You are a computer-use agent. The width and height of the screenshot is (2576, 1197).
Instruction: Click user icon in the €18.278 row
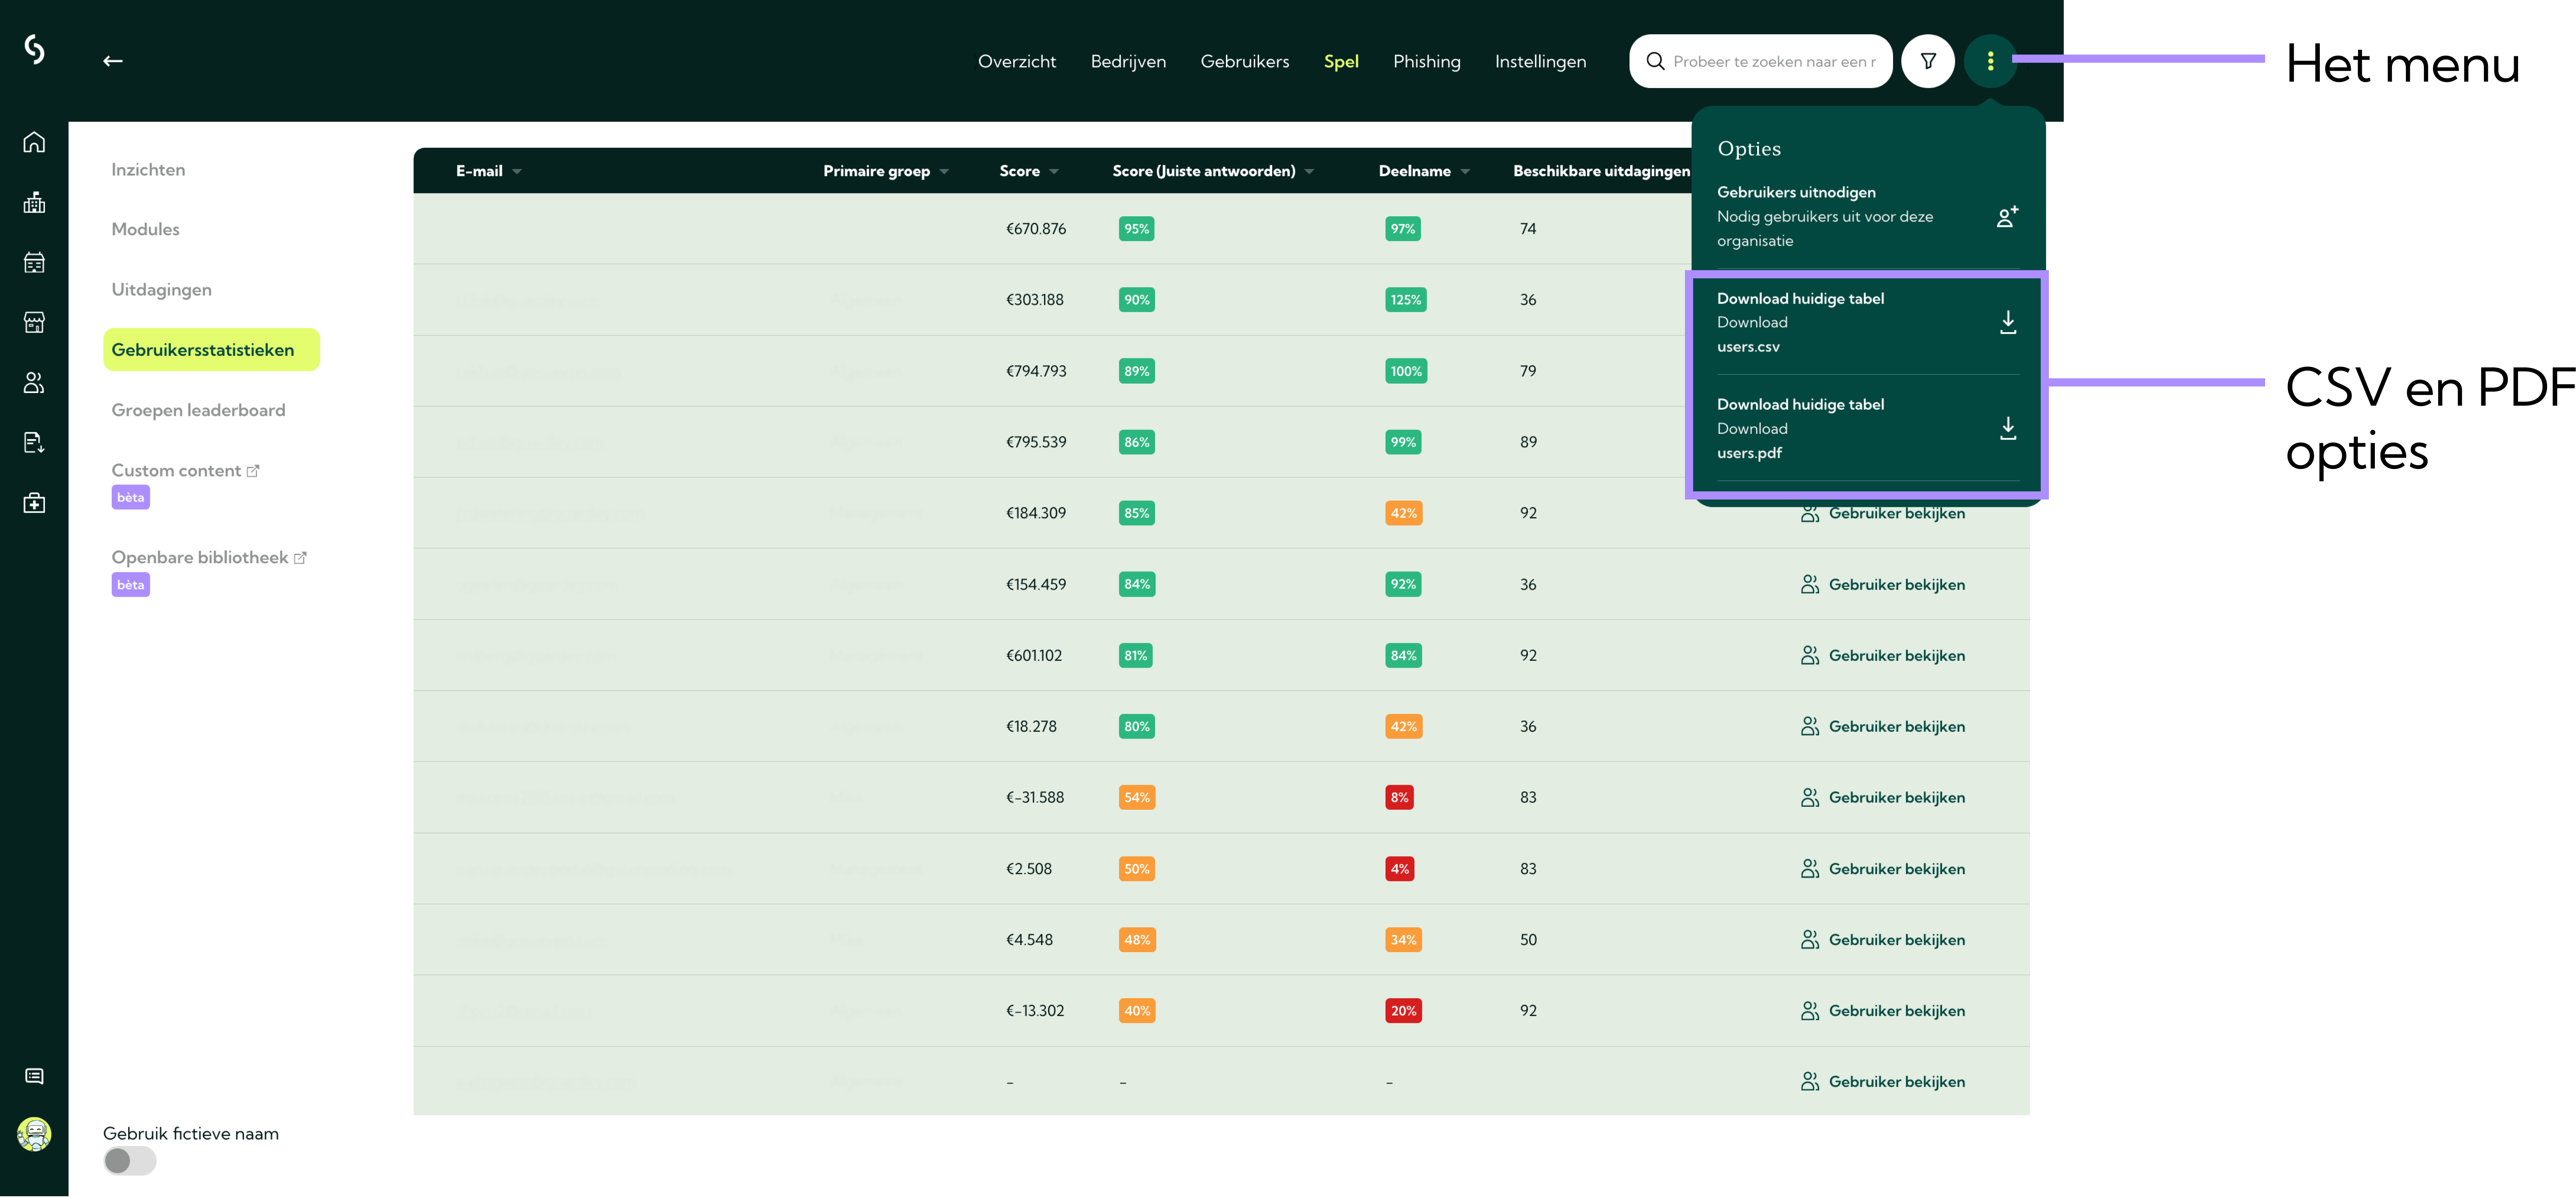1809,726
